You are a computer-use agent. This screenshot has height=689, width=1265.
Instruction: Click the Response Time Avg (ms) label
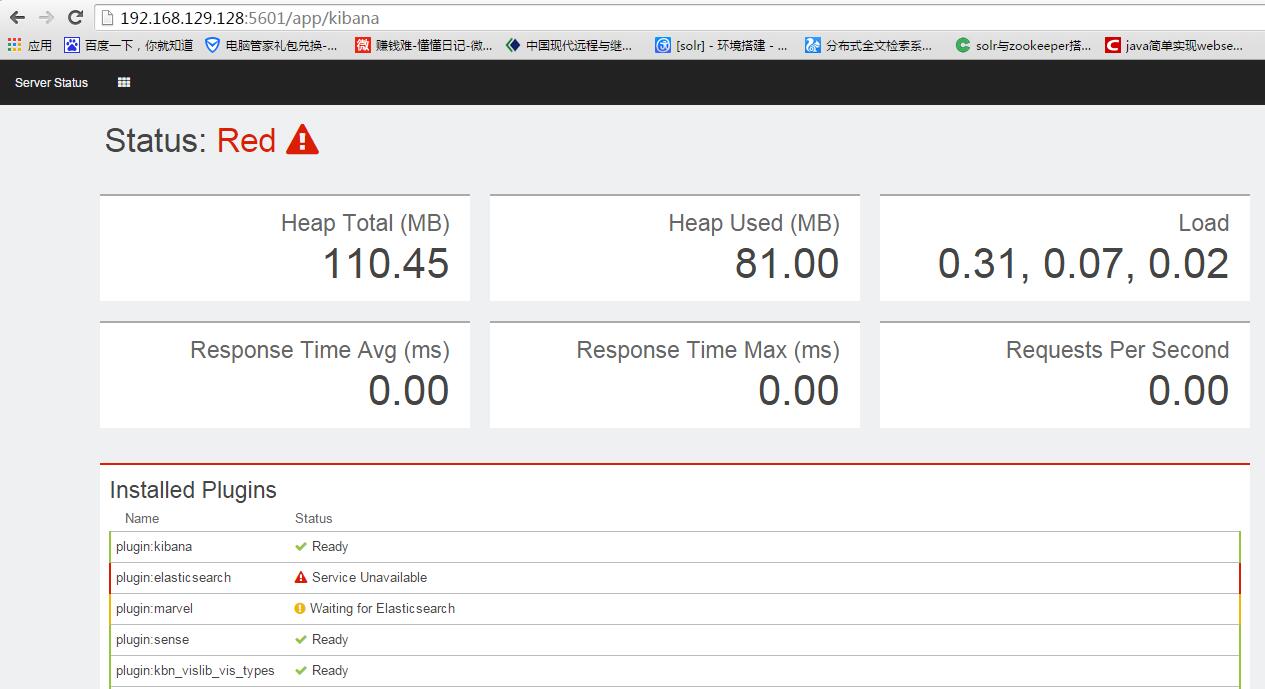click(320, 350)
